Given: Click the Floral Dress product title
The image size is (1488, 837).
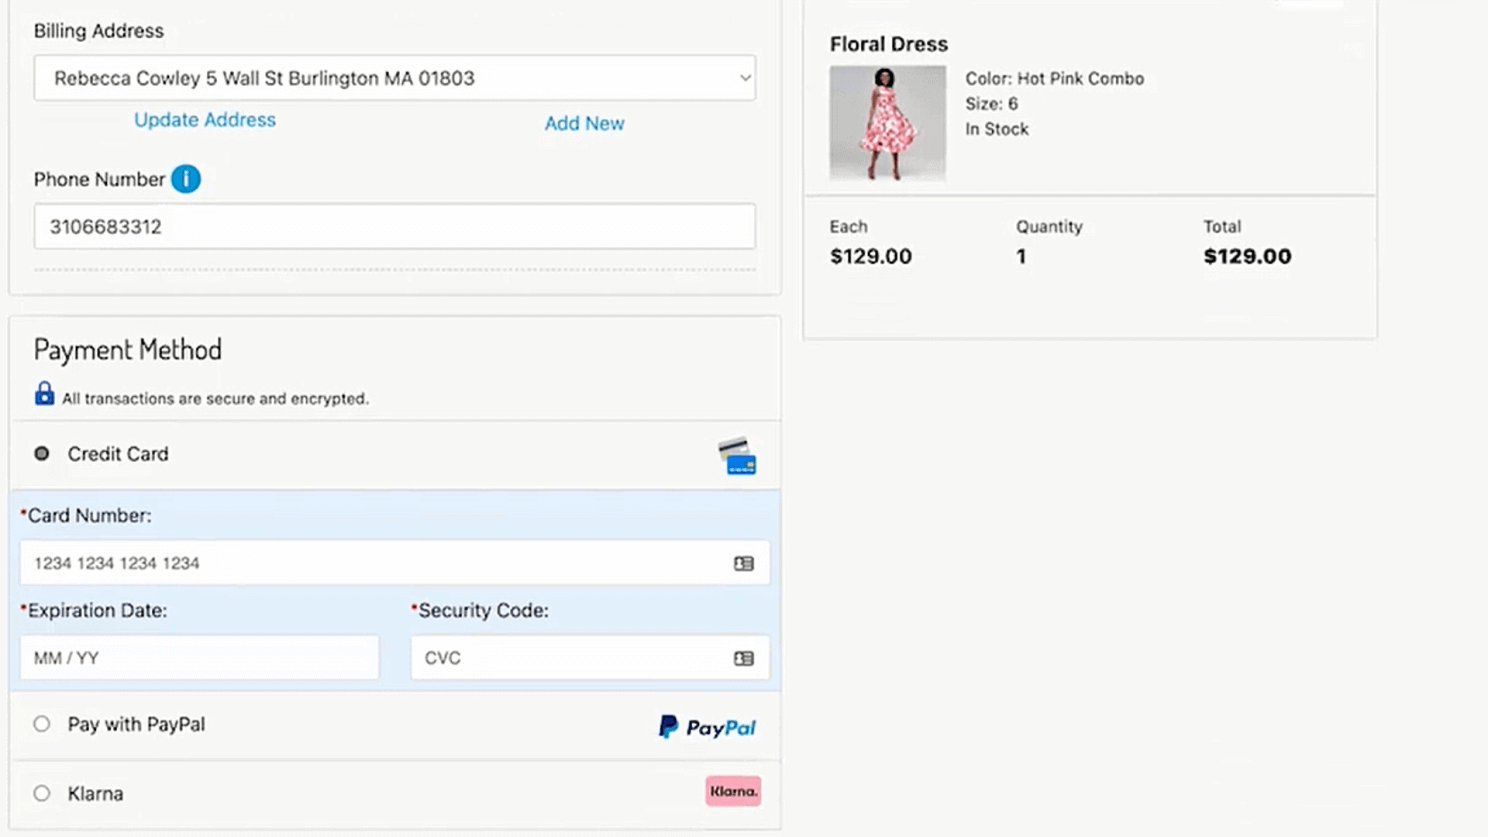Looking at the screenshot, I should pos(888,44).
